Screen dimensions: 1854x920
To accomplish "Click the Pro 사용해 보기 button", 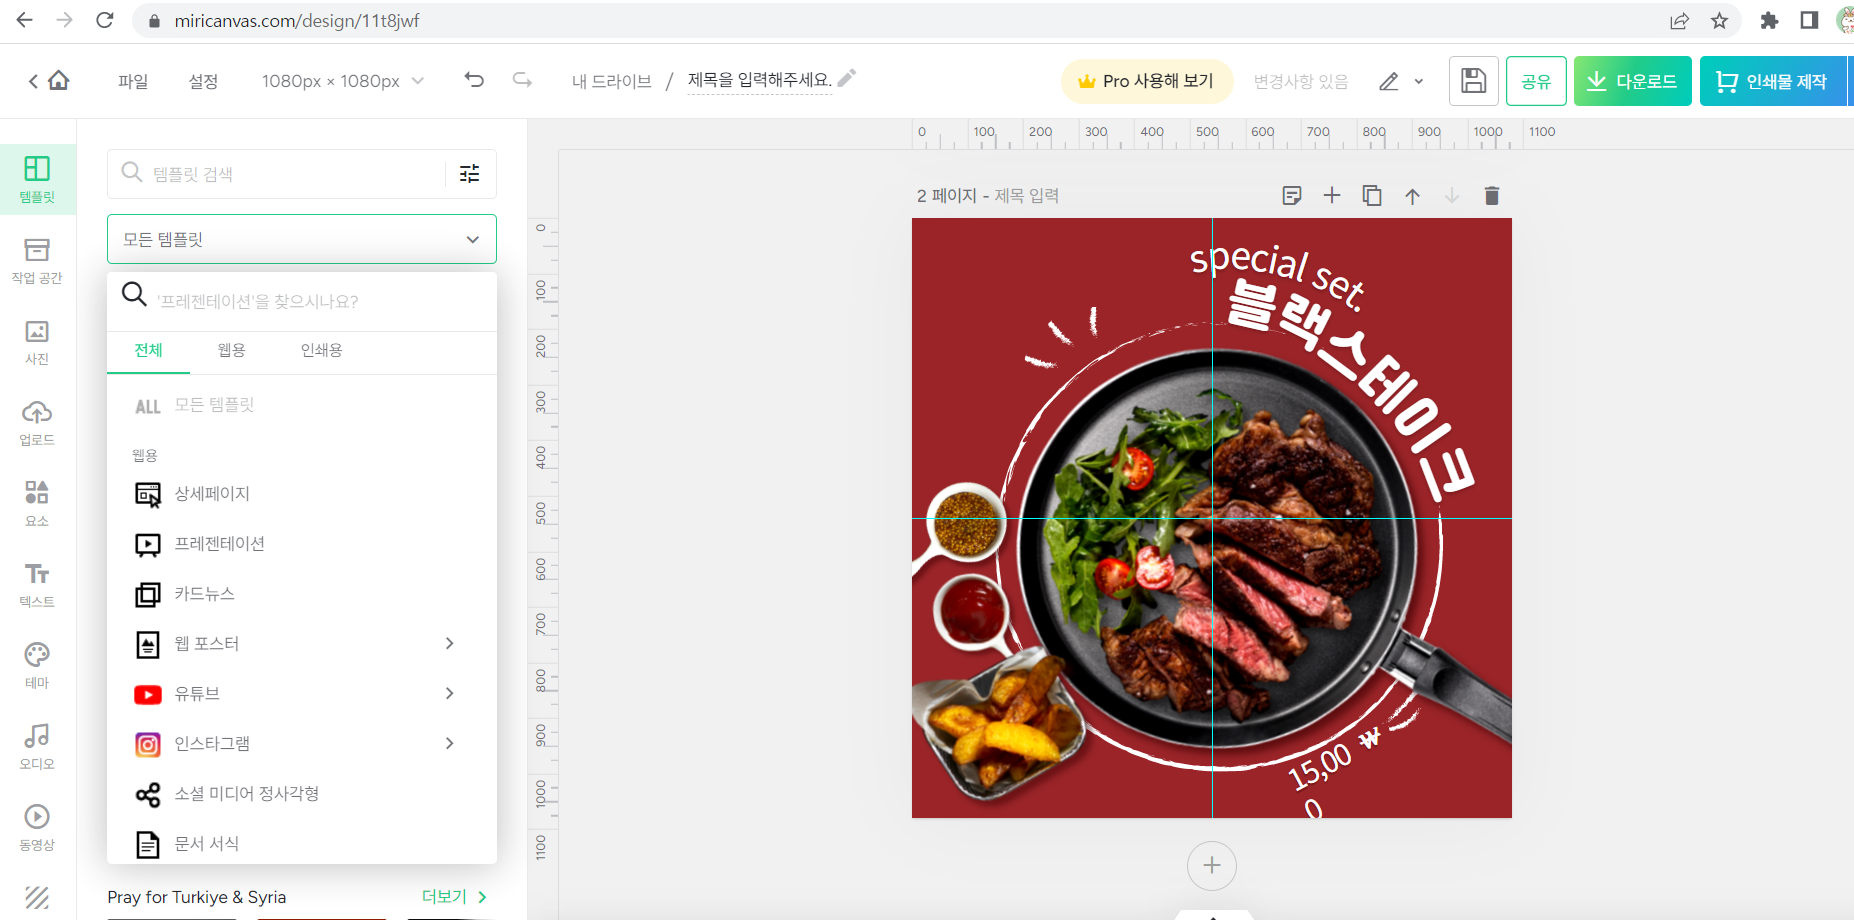I will [1147, 81].
